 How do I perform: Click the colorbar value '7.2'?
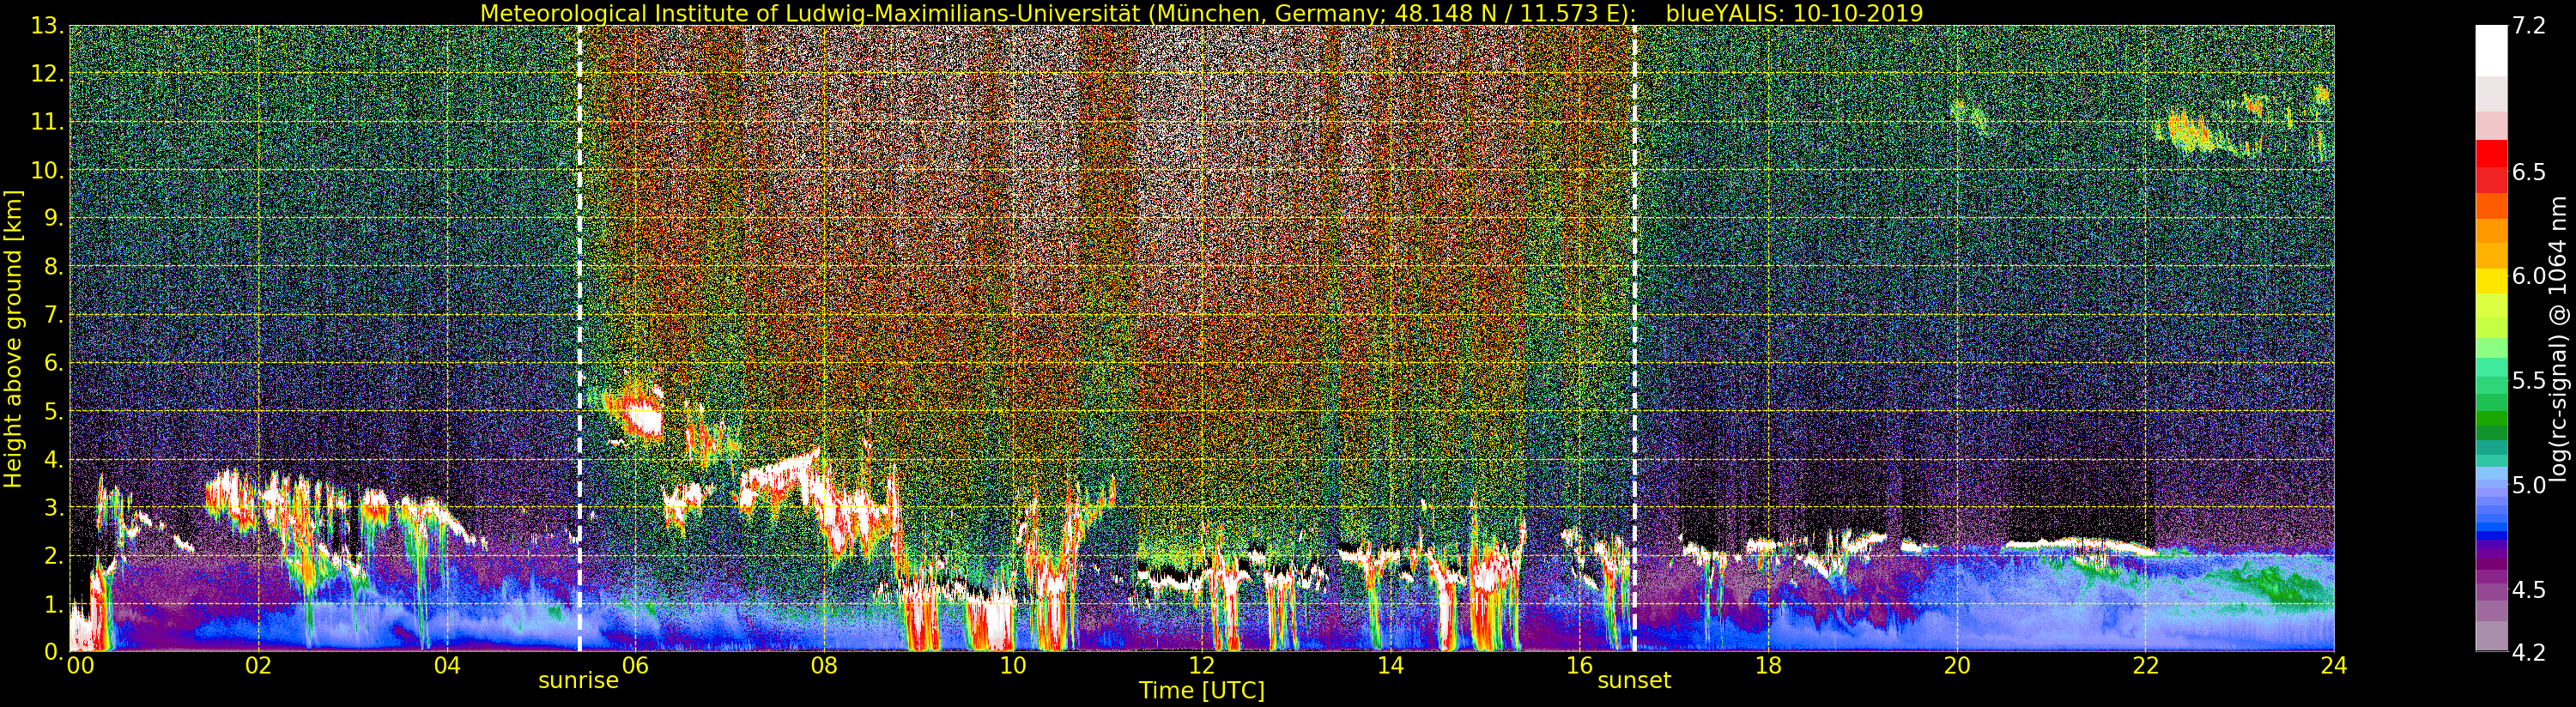pos(2530,27)
